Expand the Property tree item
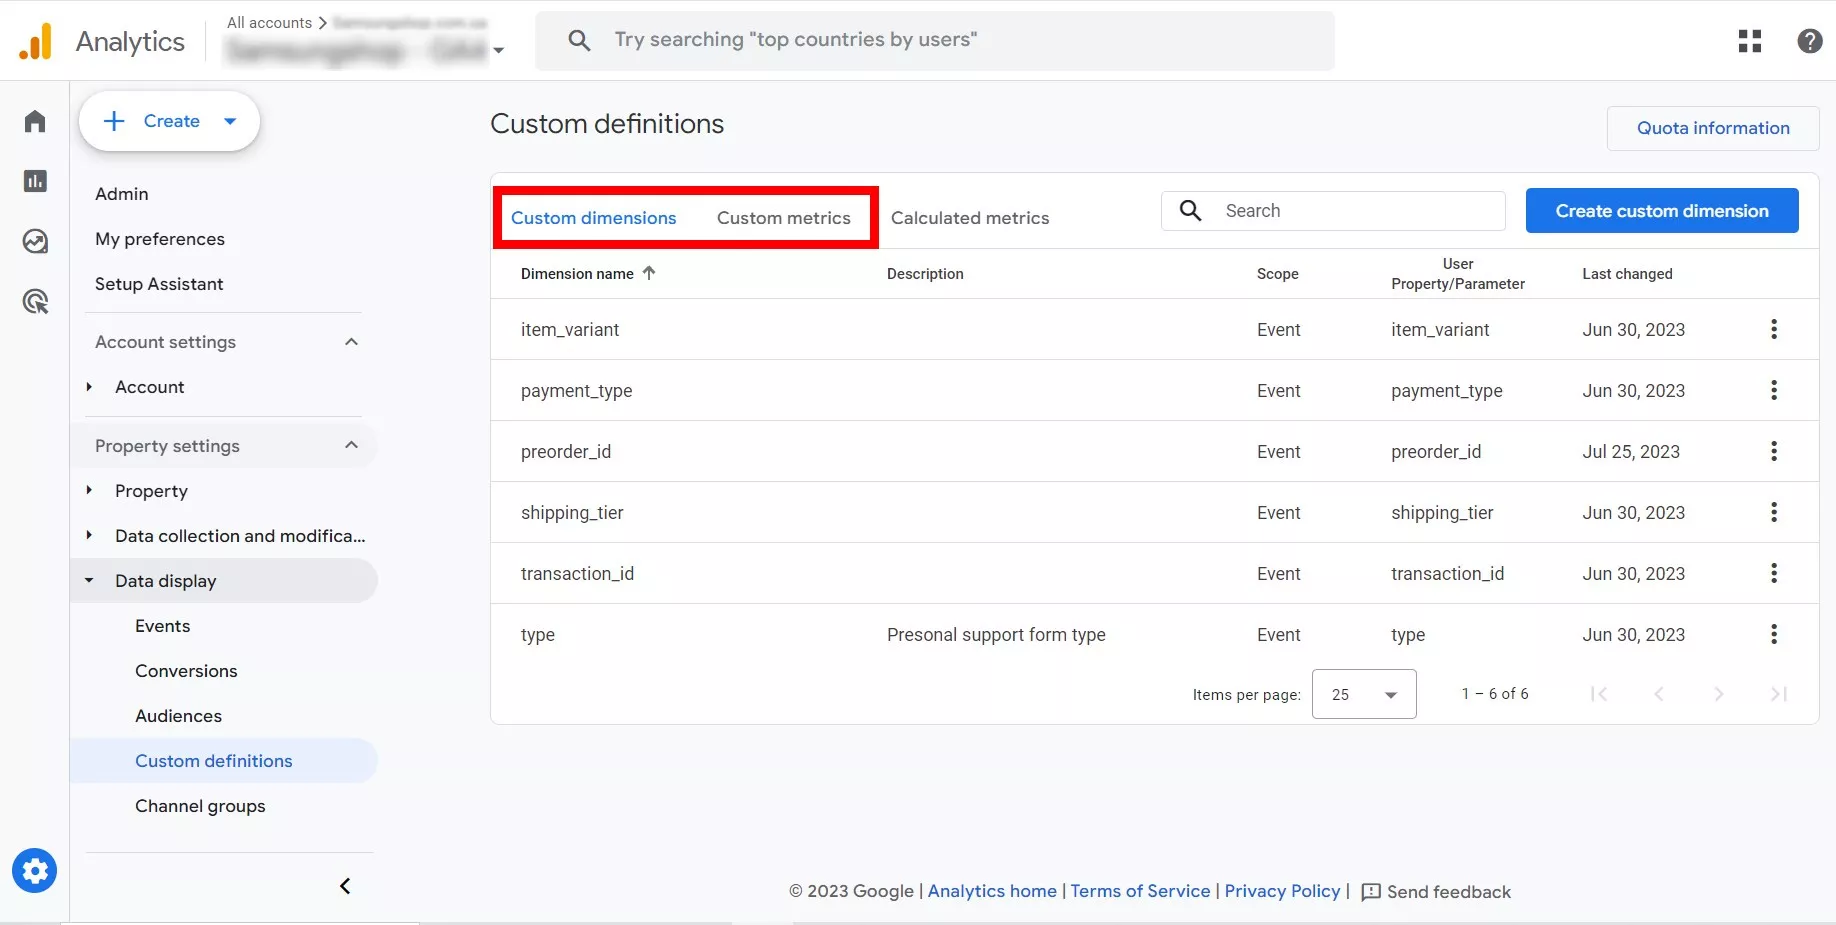 click(x=89, y=490)
